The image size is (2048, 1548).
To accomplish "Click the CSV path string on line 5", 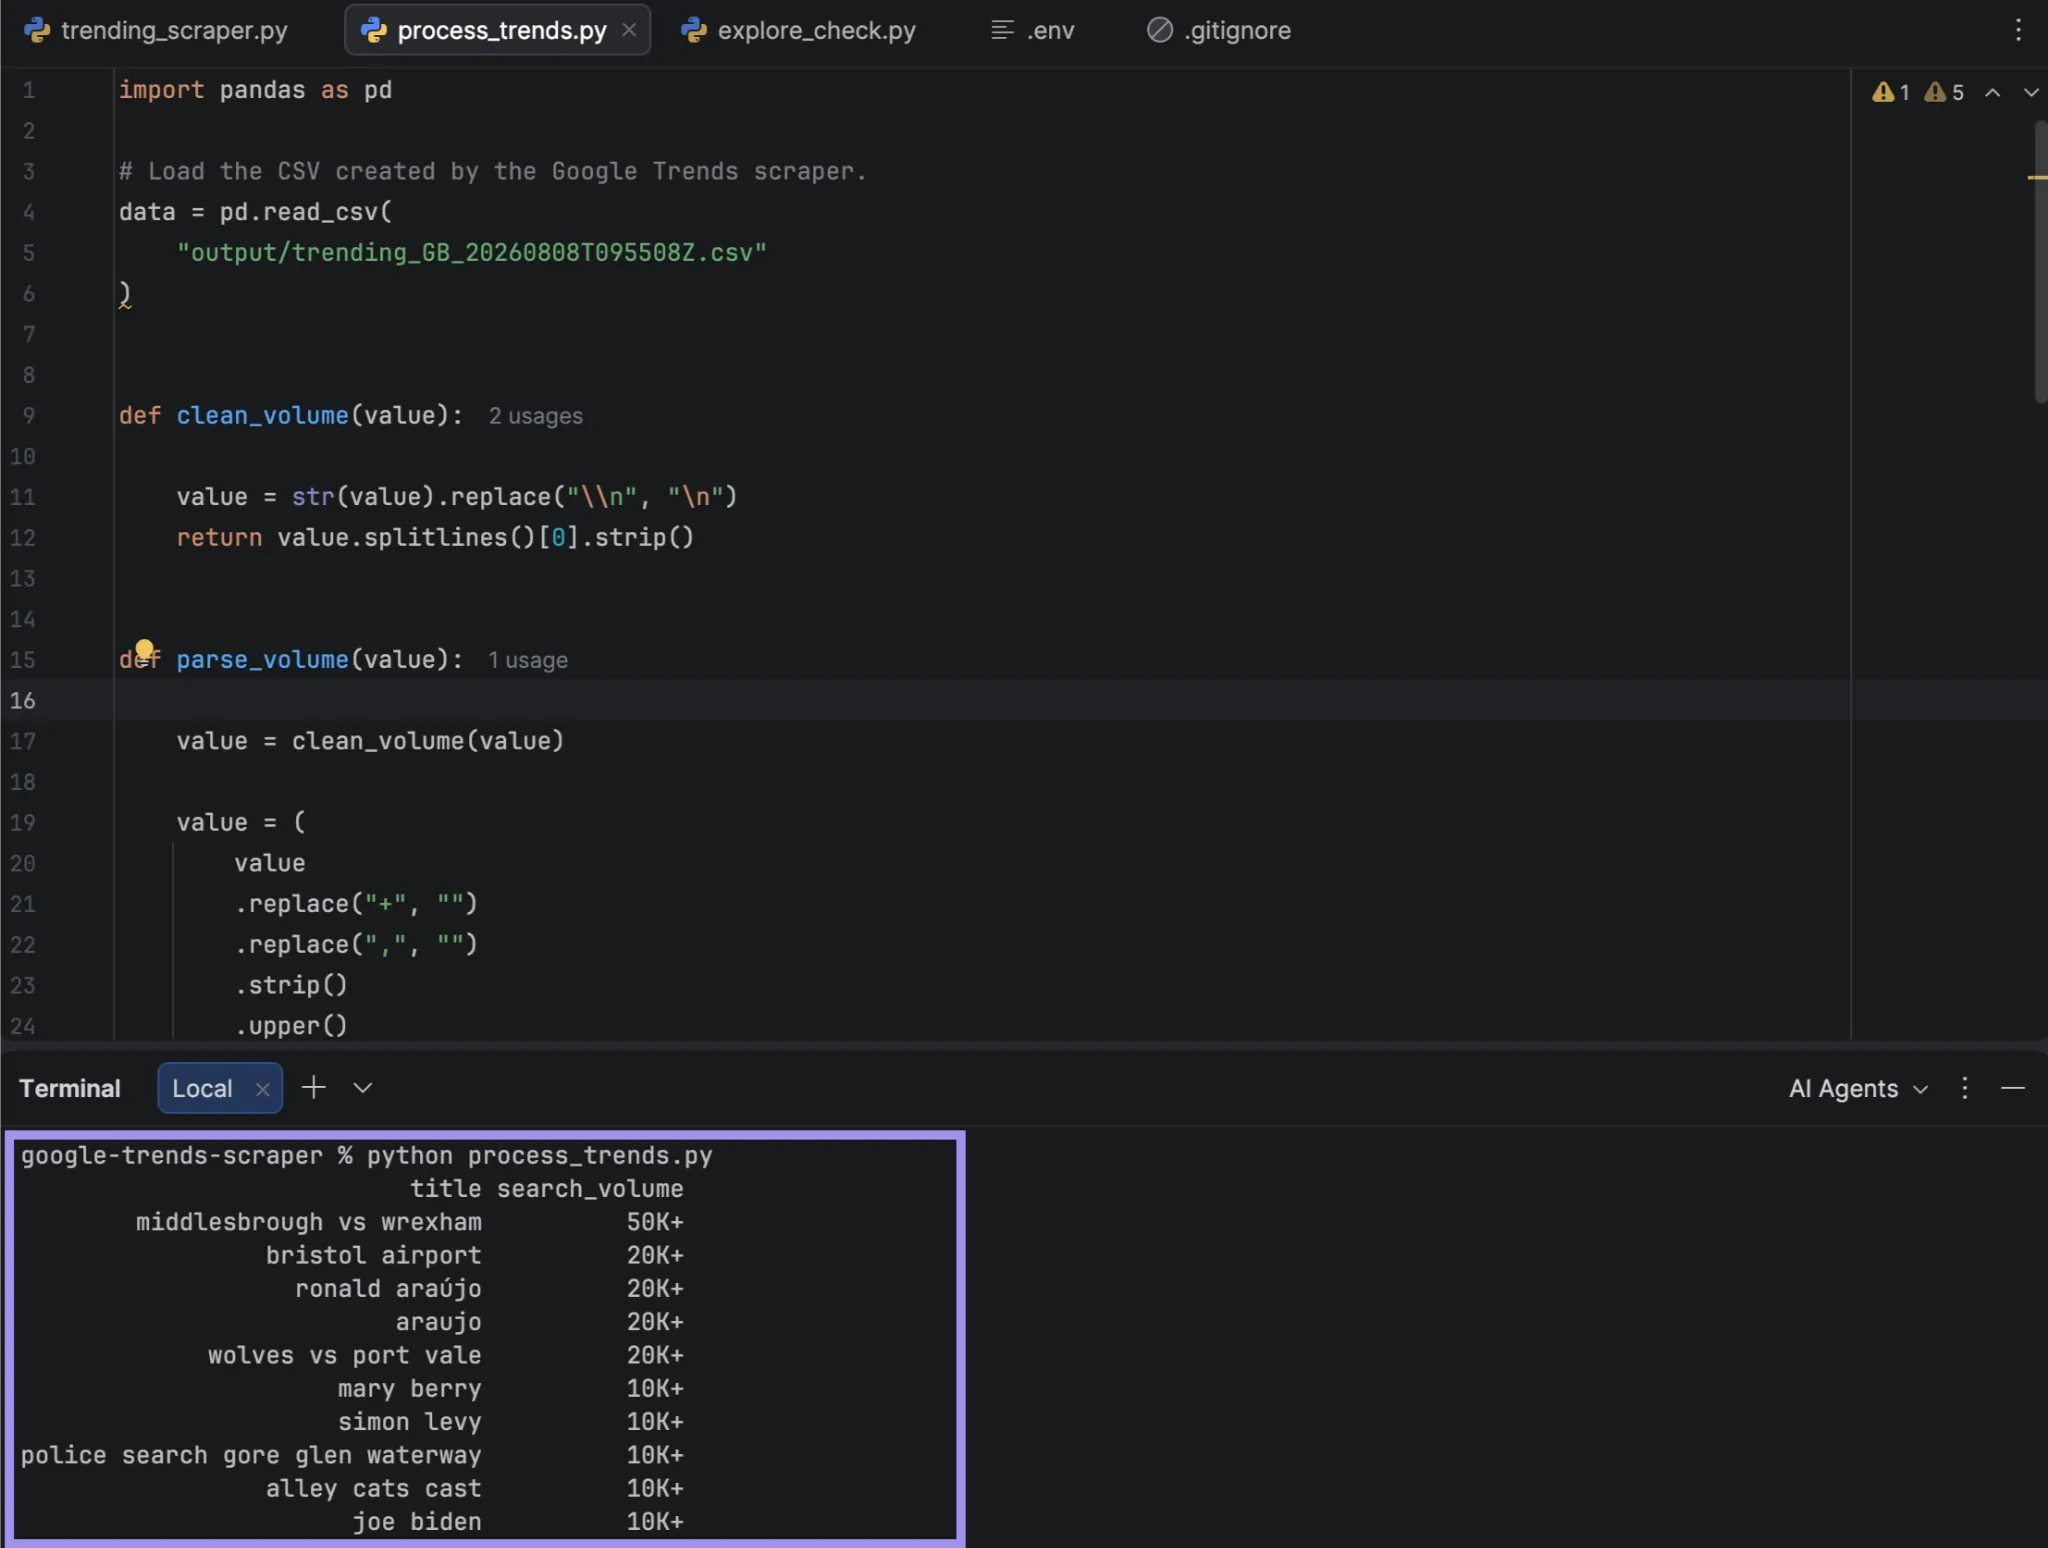I will coord(472,252).
